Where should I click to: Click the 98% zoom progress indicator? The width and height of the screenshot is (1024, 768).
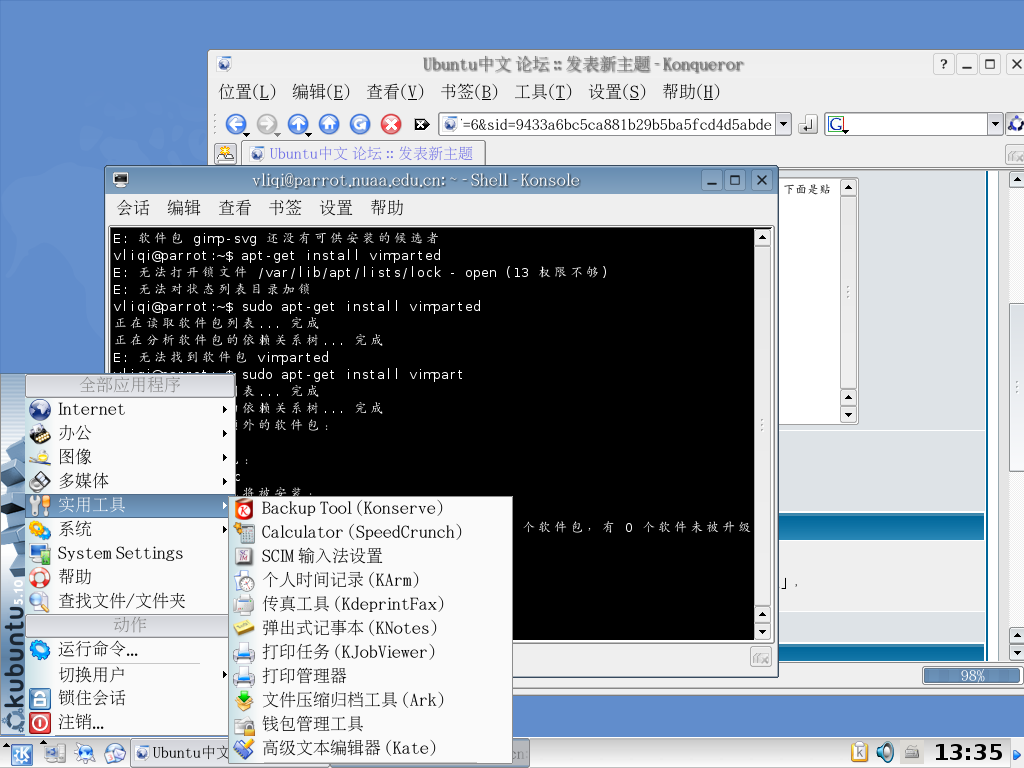(972, 676)
